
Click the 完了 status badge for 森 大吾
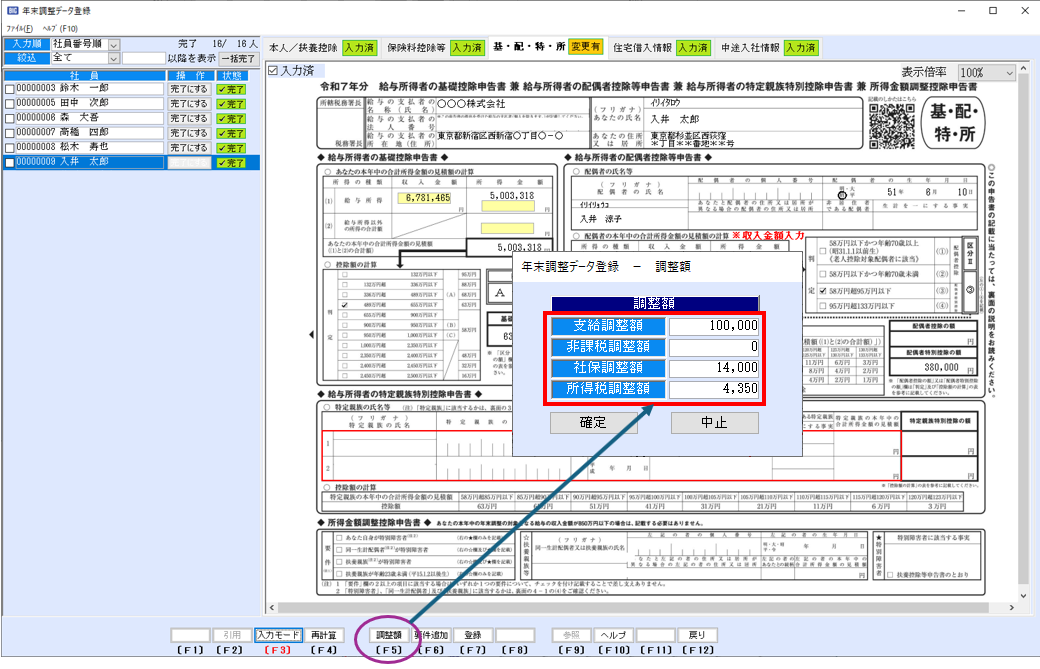point(230,117)
